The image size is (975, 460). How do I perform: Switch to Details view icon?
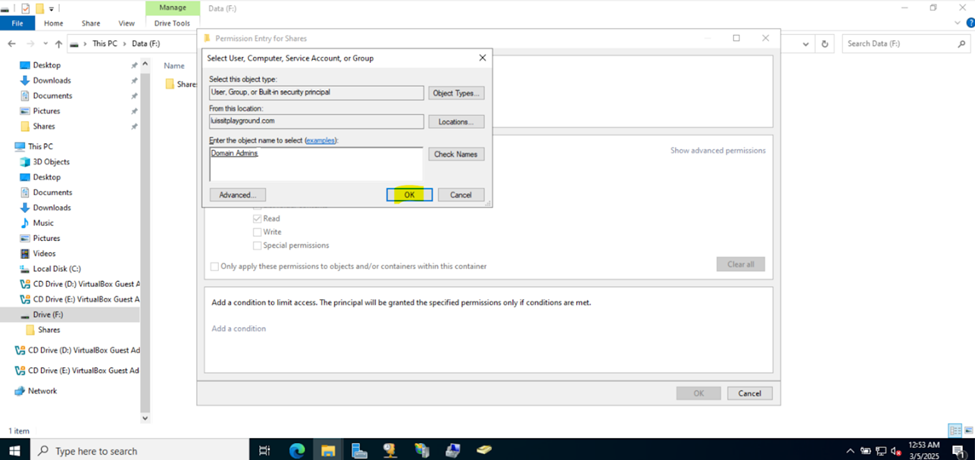(954, 430)
